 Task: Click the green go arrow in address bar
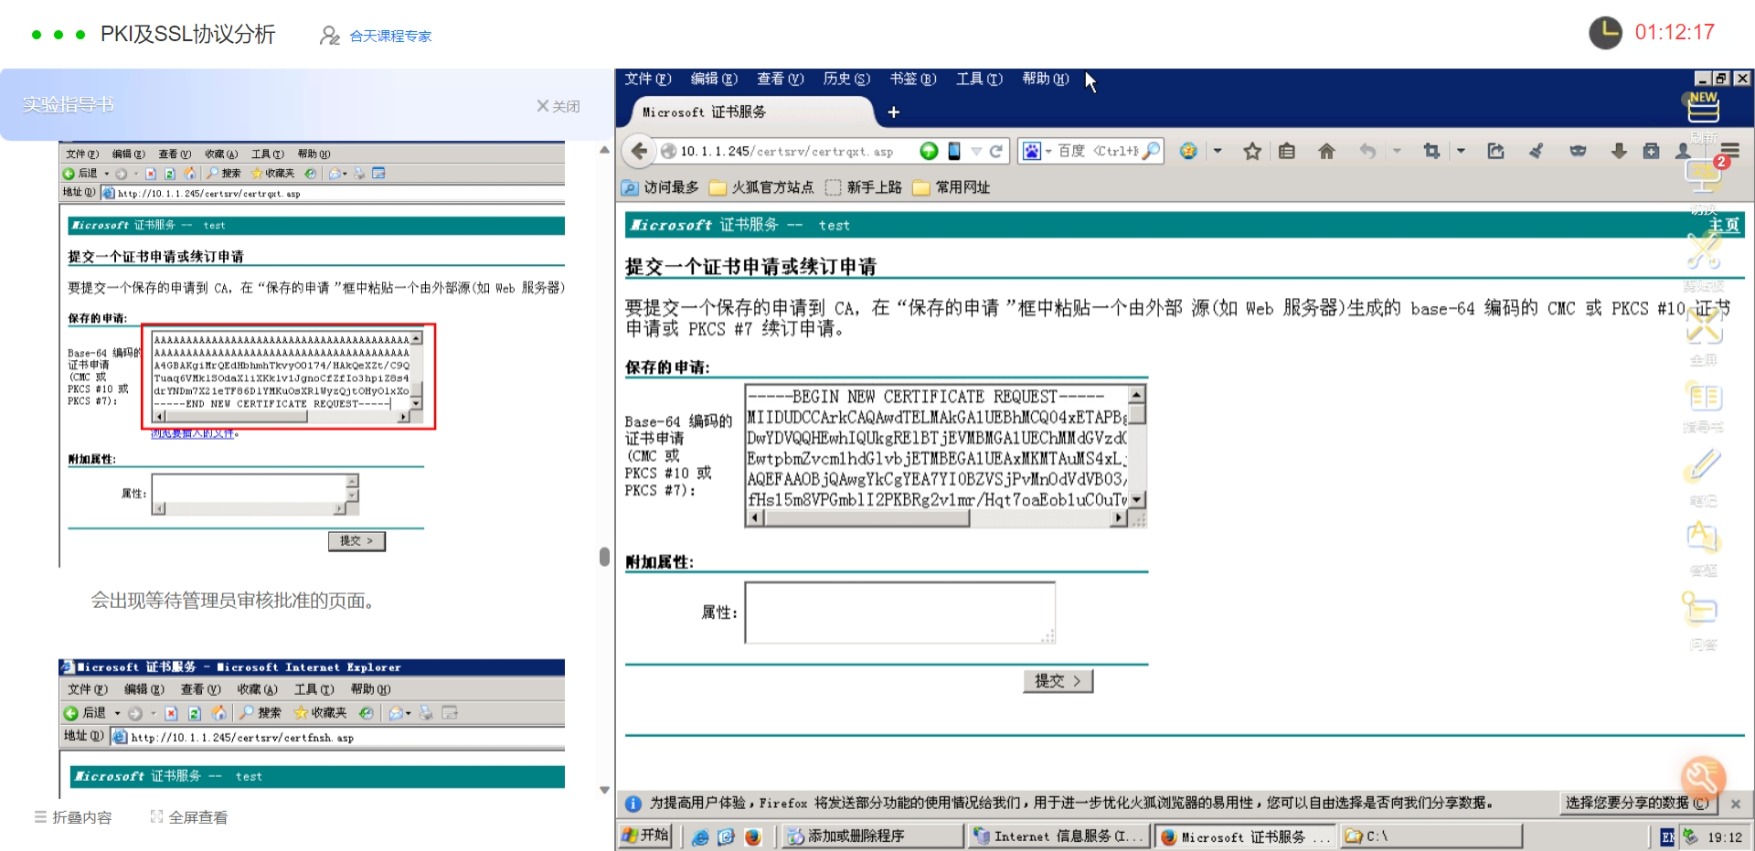(x=929, y=151)
